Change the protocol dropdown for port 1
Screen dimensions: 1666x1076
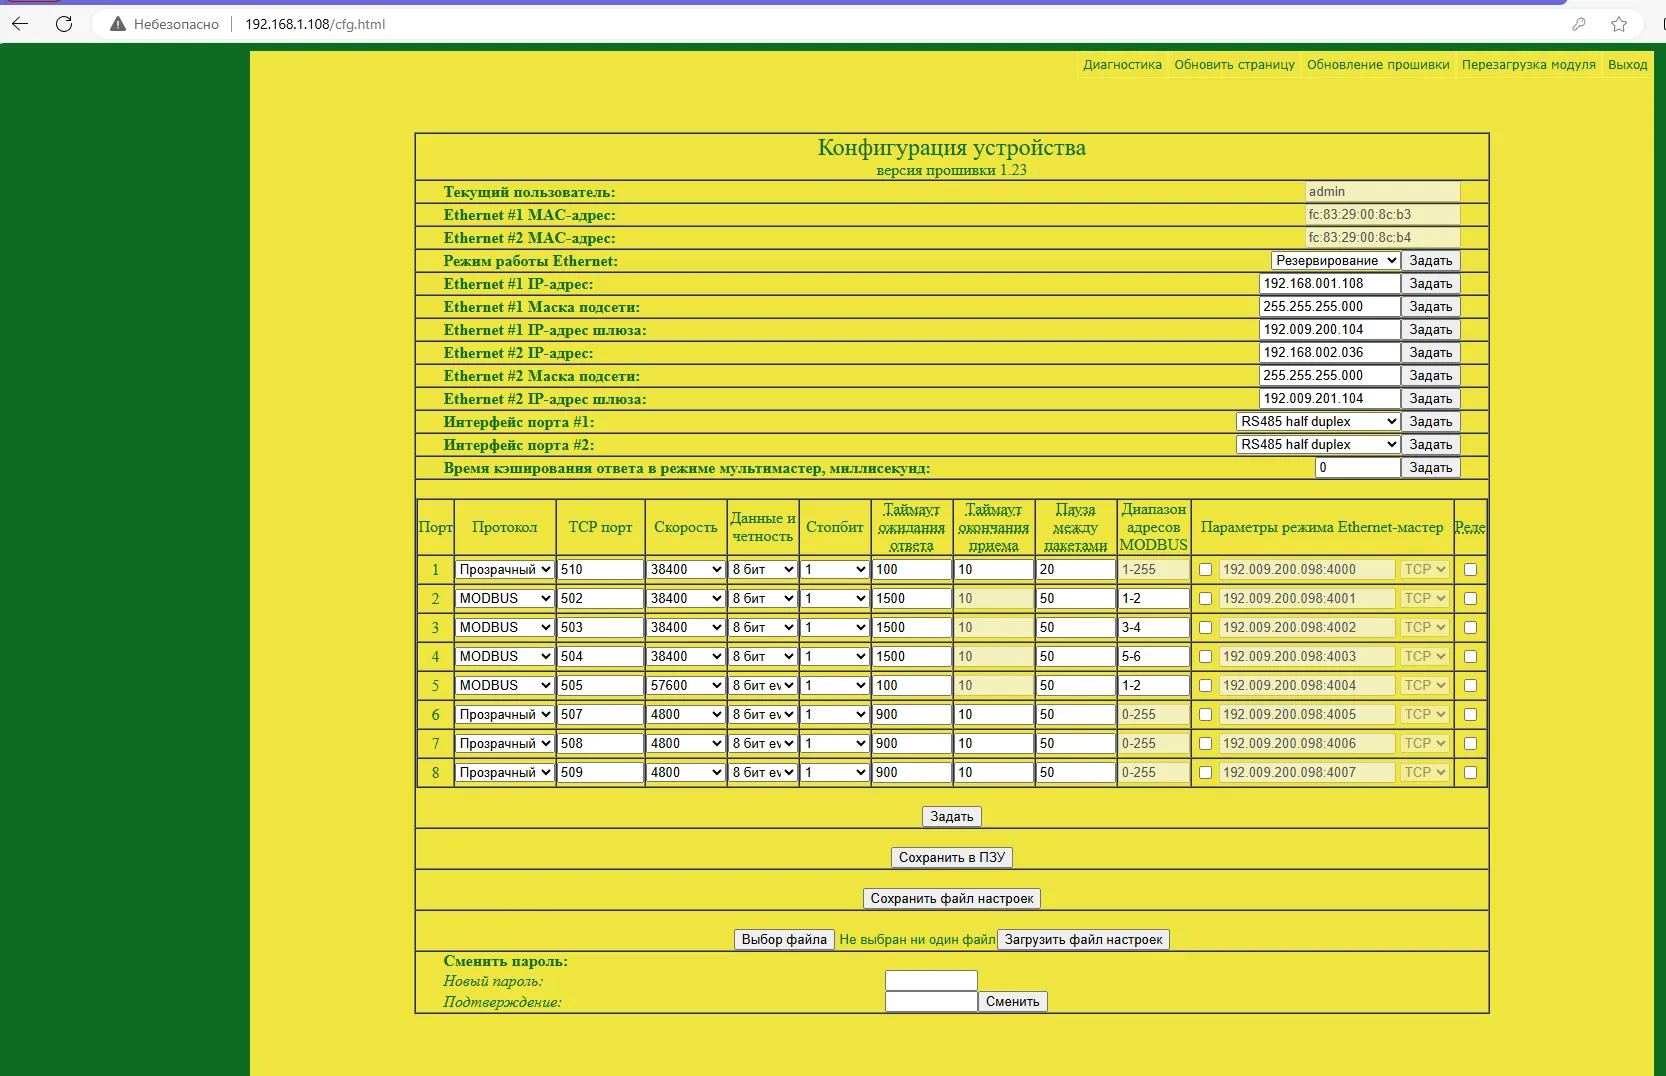(x=504, y=570)
